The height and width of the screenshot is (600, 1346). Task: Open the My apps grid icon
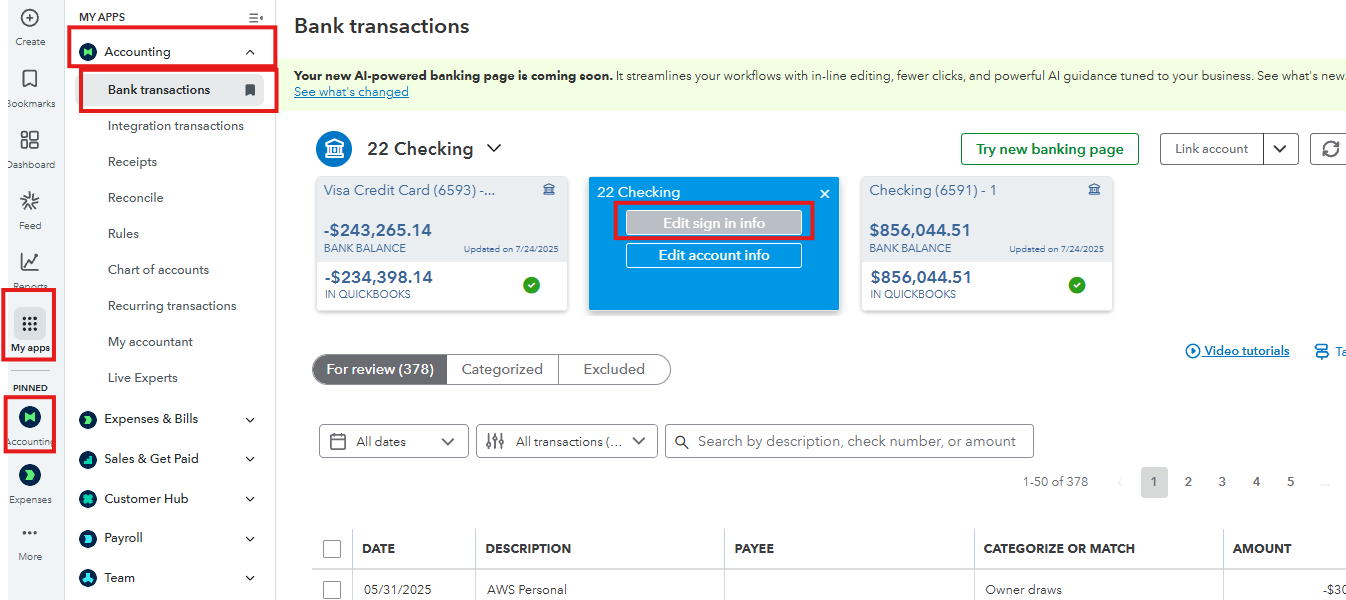tap(30, 324)
